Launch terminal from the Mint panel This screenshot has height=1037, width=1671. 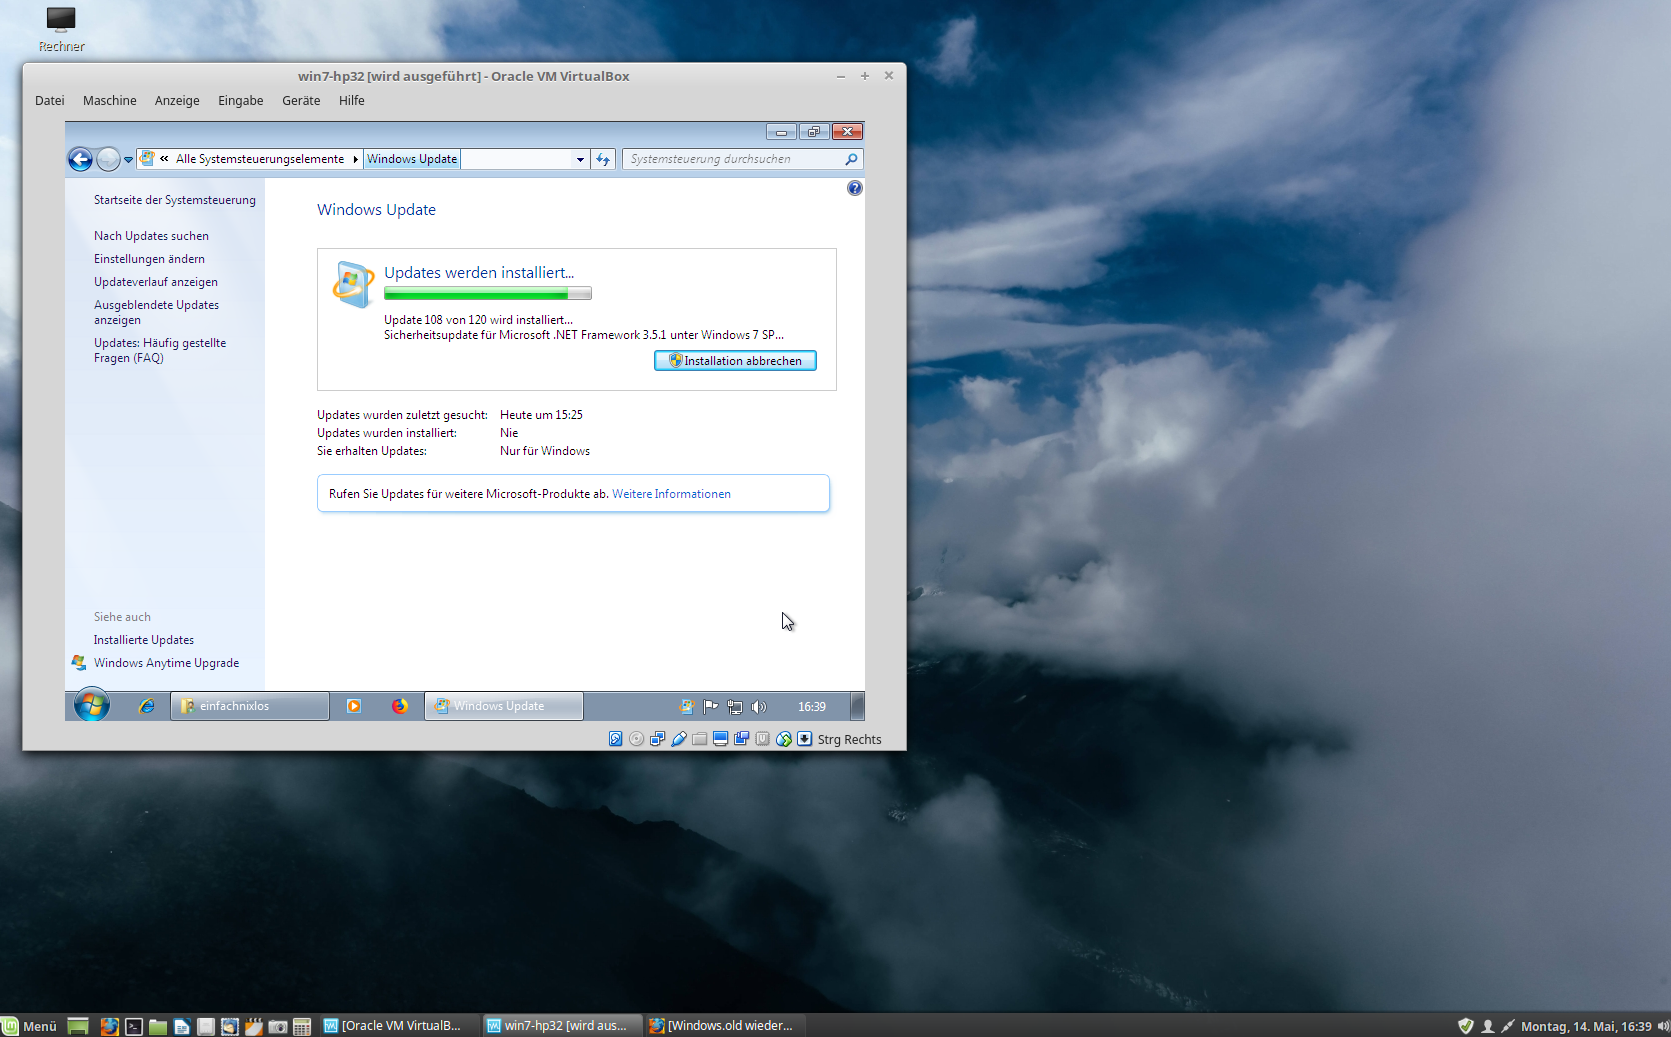point(134,1026)
